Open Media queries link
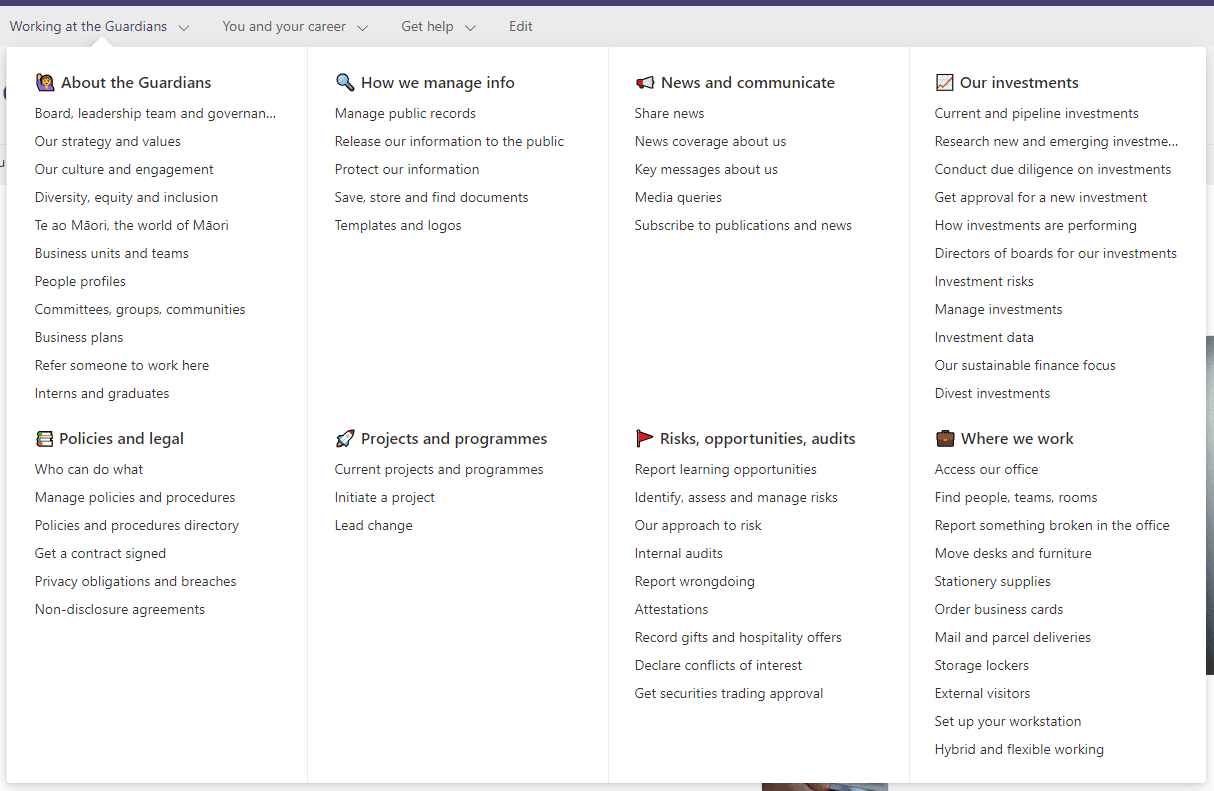Screen dimensions: 1214x791 (678, 197)
